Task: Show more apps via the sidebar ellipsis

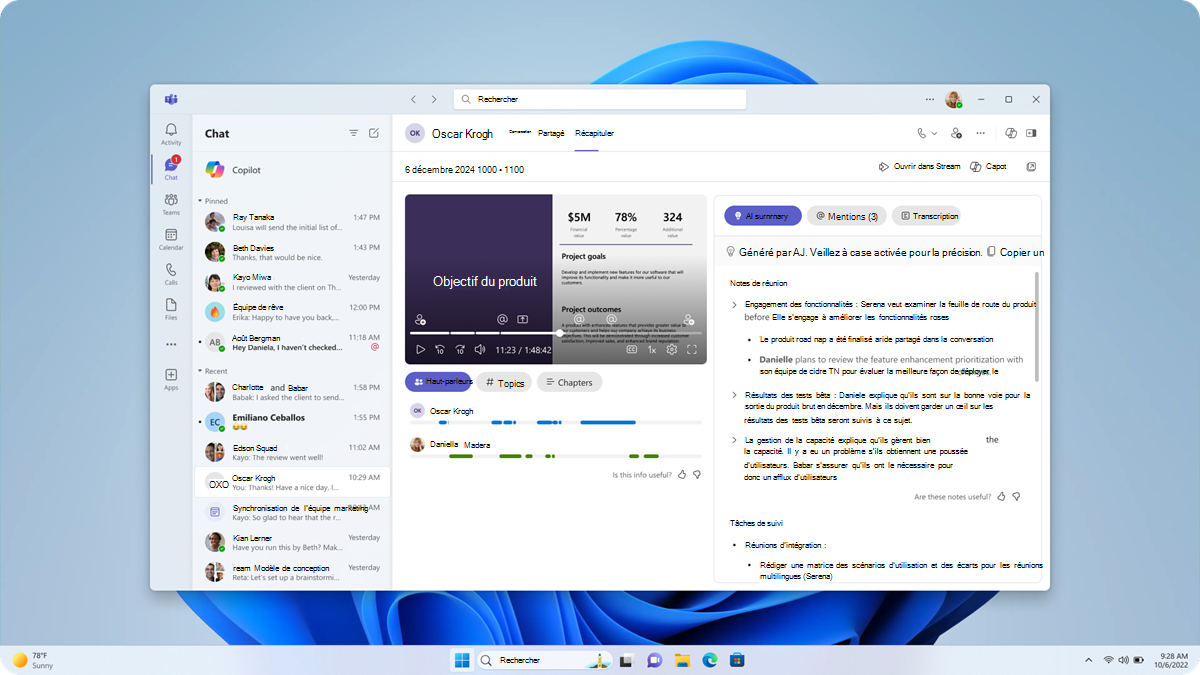Action: tap(171, 344)
